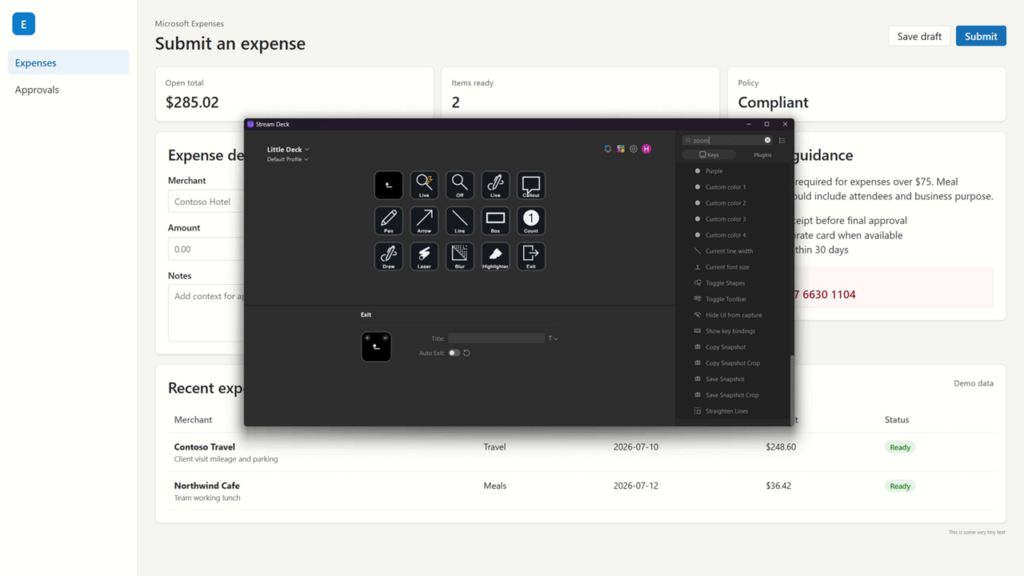Open Stream Deck notifications bell

point(608,149)
